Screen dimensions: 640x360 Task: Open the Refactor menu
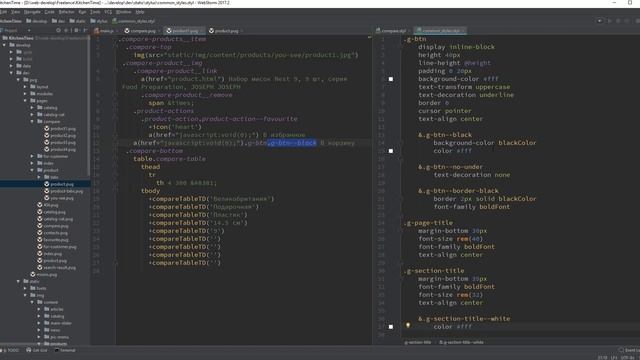tap(66, 12)
